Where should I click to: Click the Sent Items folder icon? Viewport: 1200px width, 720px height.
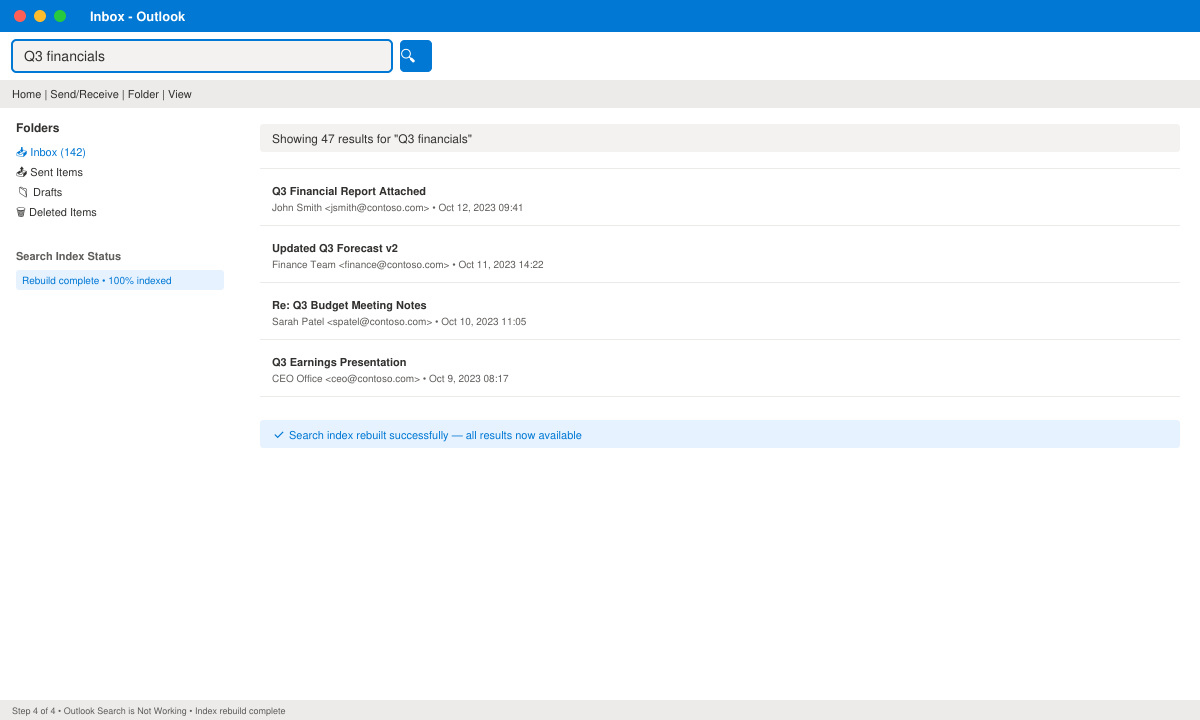[x=22, y=172]
